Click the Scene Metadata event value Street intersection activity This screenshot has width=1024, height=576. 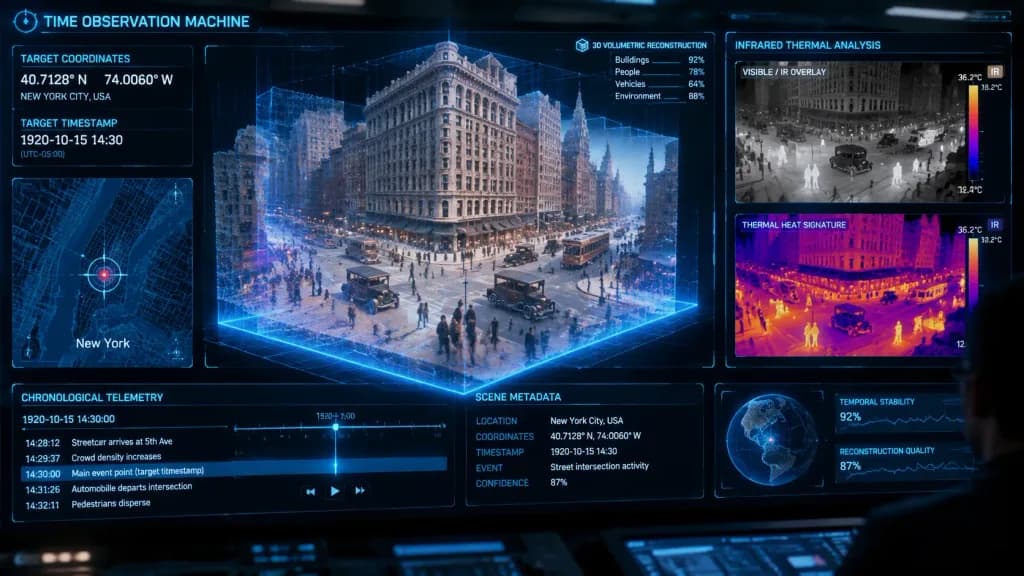[600, 466]
